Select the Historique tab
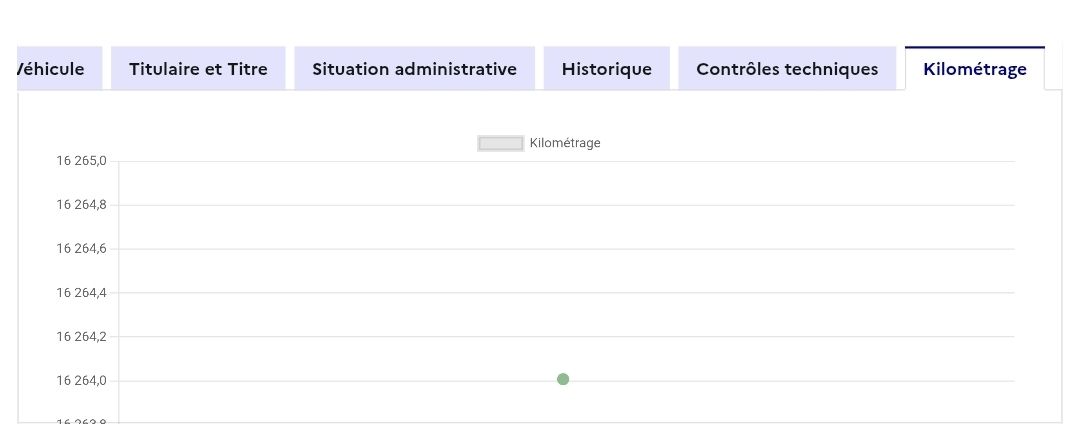1080x432 pixels. (x=606, y=69)
